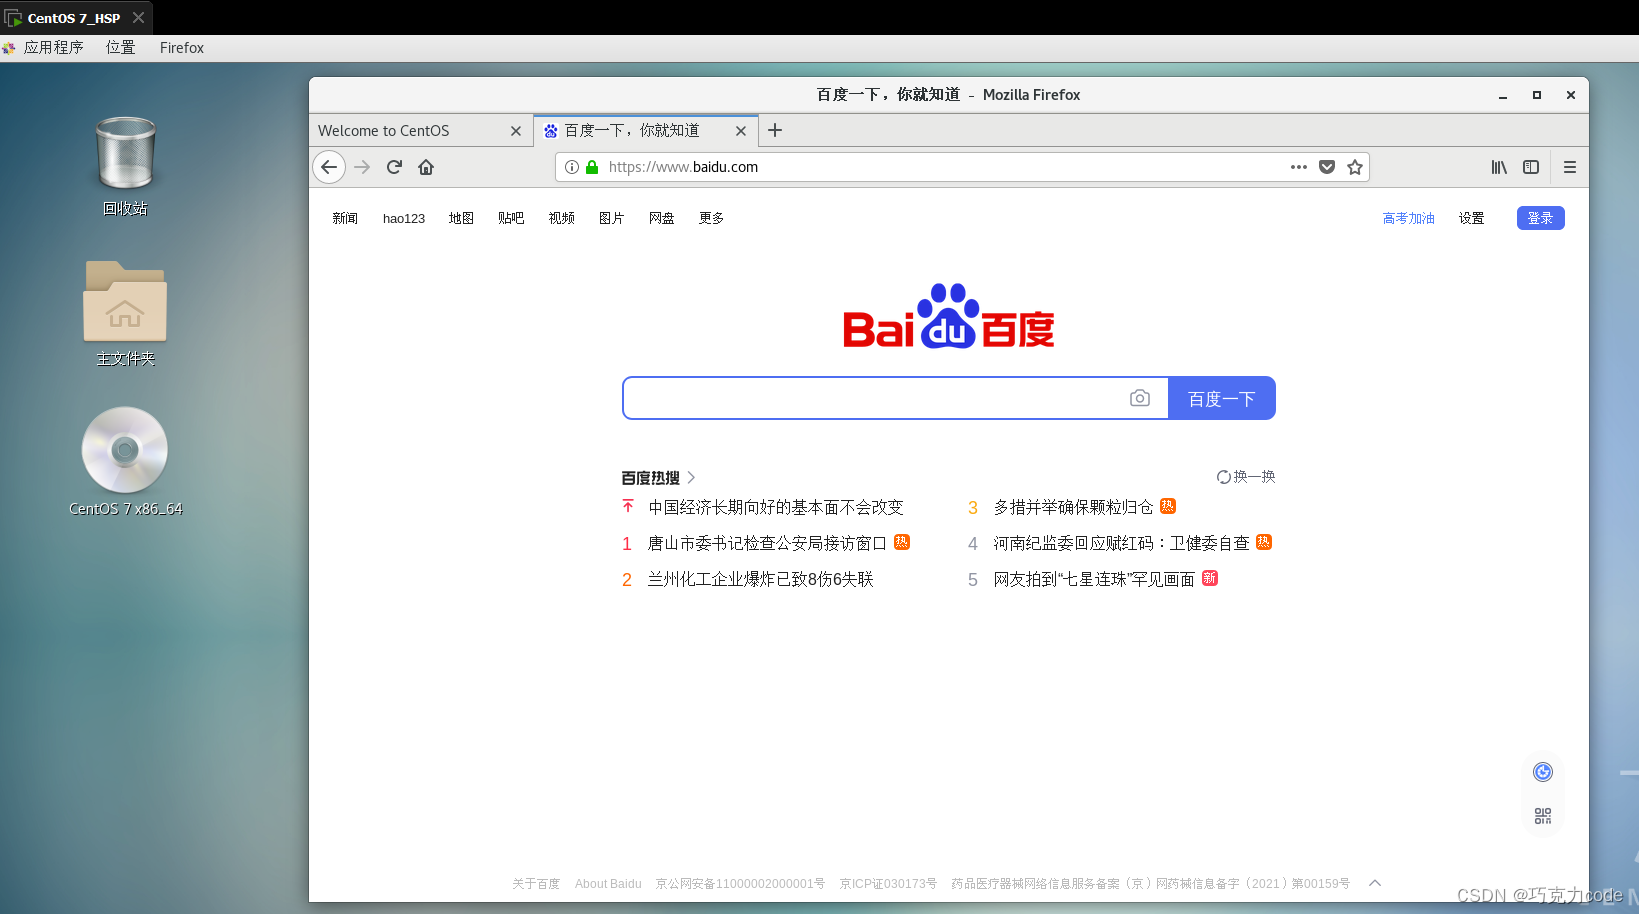Open 兰州化工企业爆炸已致8伤6失联 headline
This screenshot has width=1639, height=914.
pos(760,579)
